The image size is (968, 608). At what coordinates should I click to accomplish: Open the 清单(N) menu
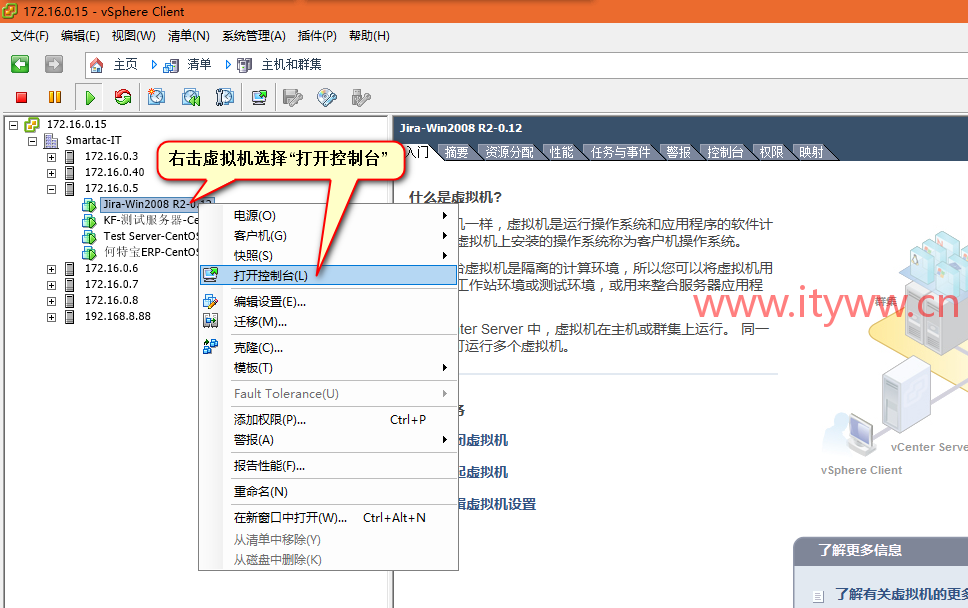click(189, 36)
